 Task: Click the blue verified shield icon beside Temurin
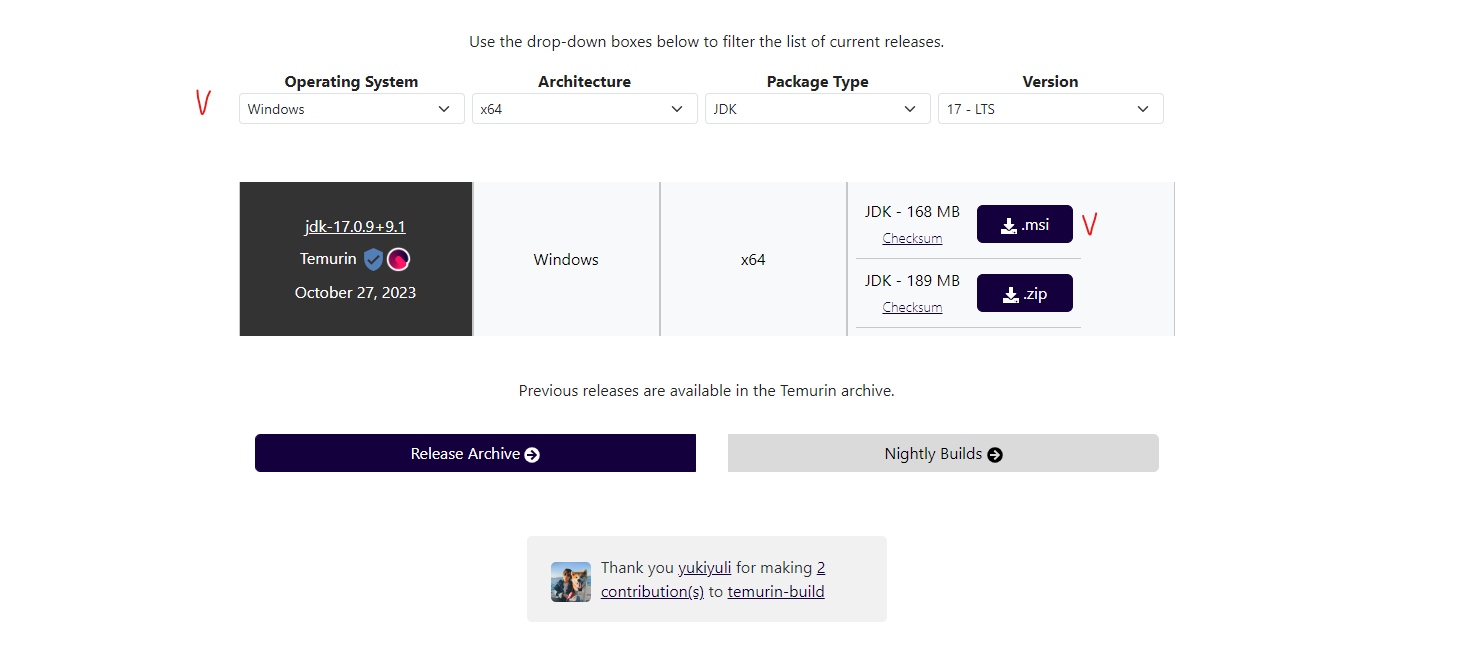coord(373,260)
